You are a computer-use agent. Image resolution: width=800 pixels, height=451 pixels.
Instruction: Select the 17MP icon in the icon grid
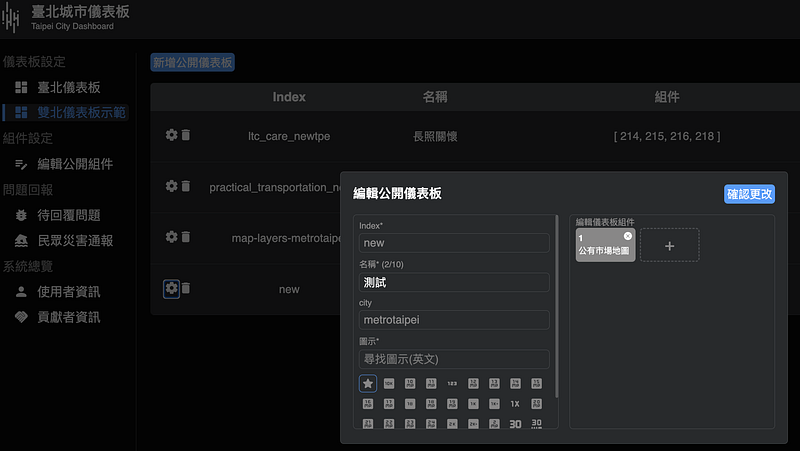(389, 404)
